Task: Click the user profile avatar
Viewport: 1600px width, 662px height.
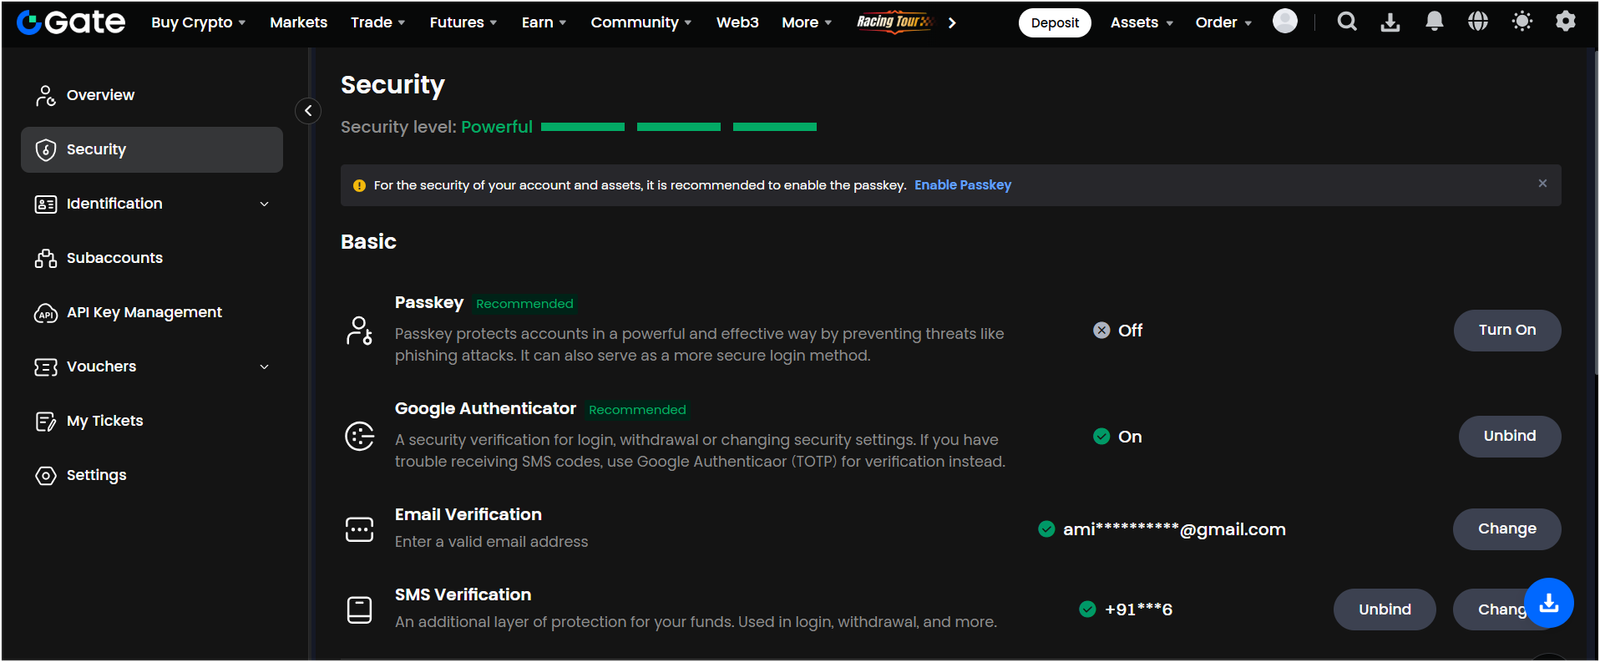Action: [1285, 22]
